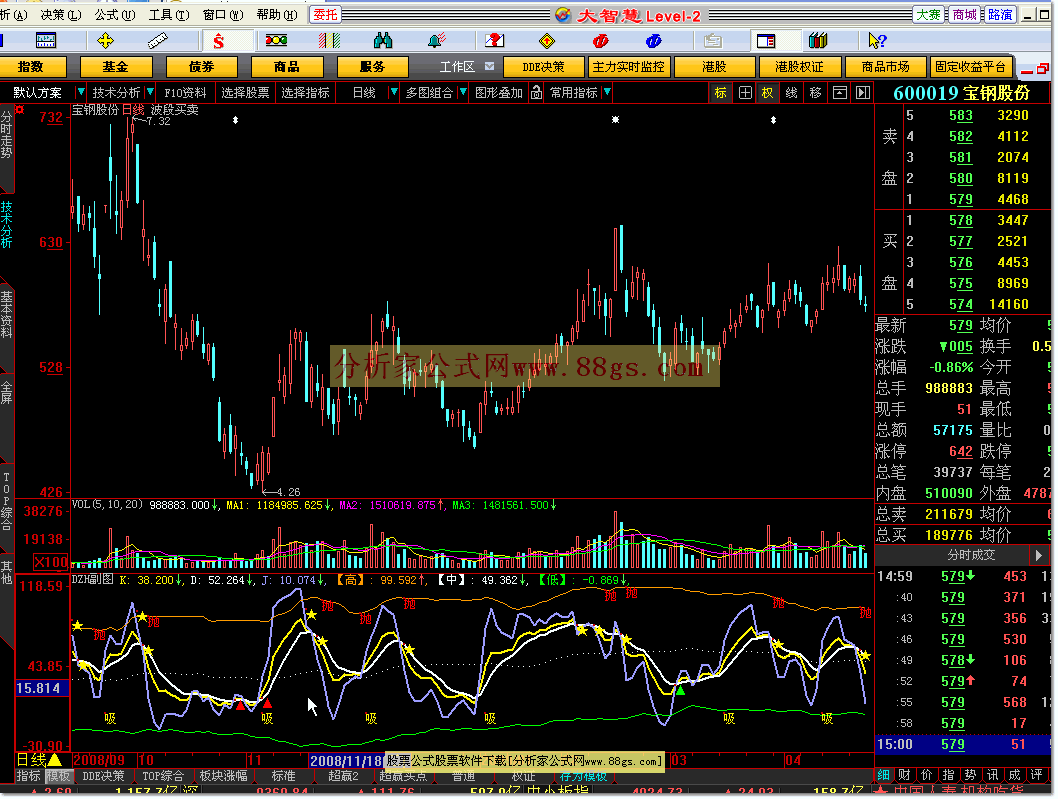This screenshot has width=1058, height=799.
Task: Toggle the 移 move button
Action: (x=815, y=92)
